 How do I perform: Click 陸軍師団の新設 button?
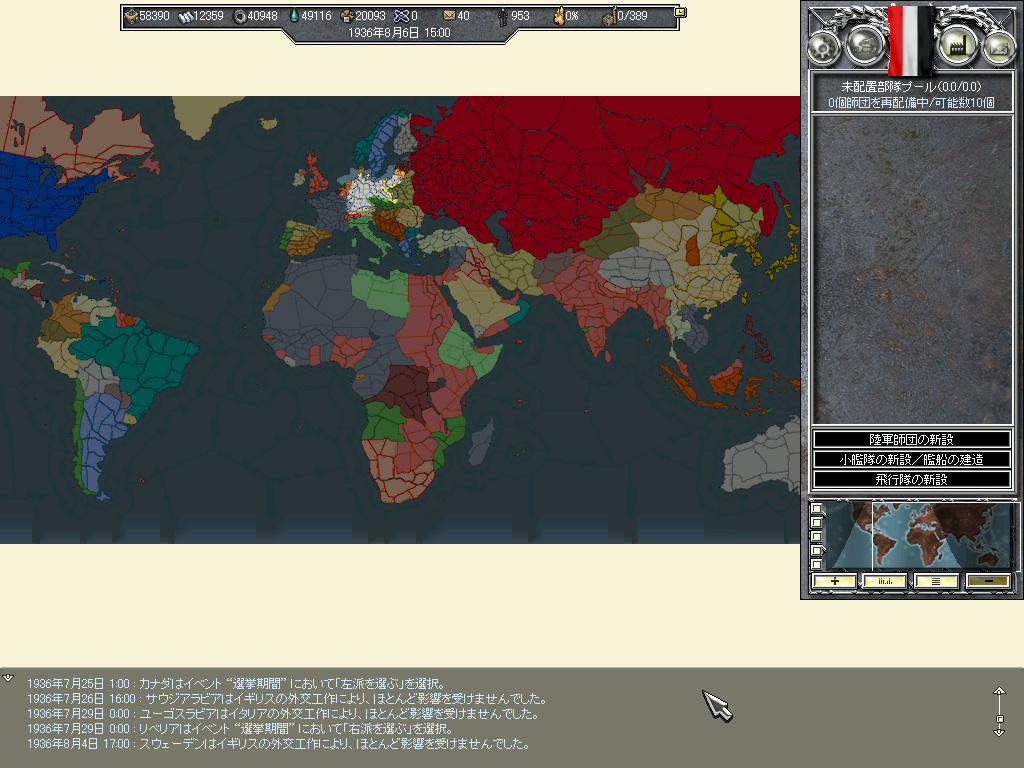pos(911,440)
